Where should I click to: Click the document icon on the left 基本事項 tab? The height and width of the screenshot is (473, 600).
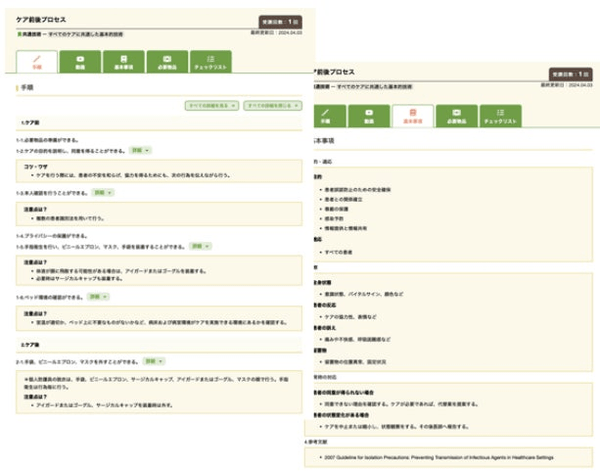click(x=123, y=58)
